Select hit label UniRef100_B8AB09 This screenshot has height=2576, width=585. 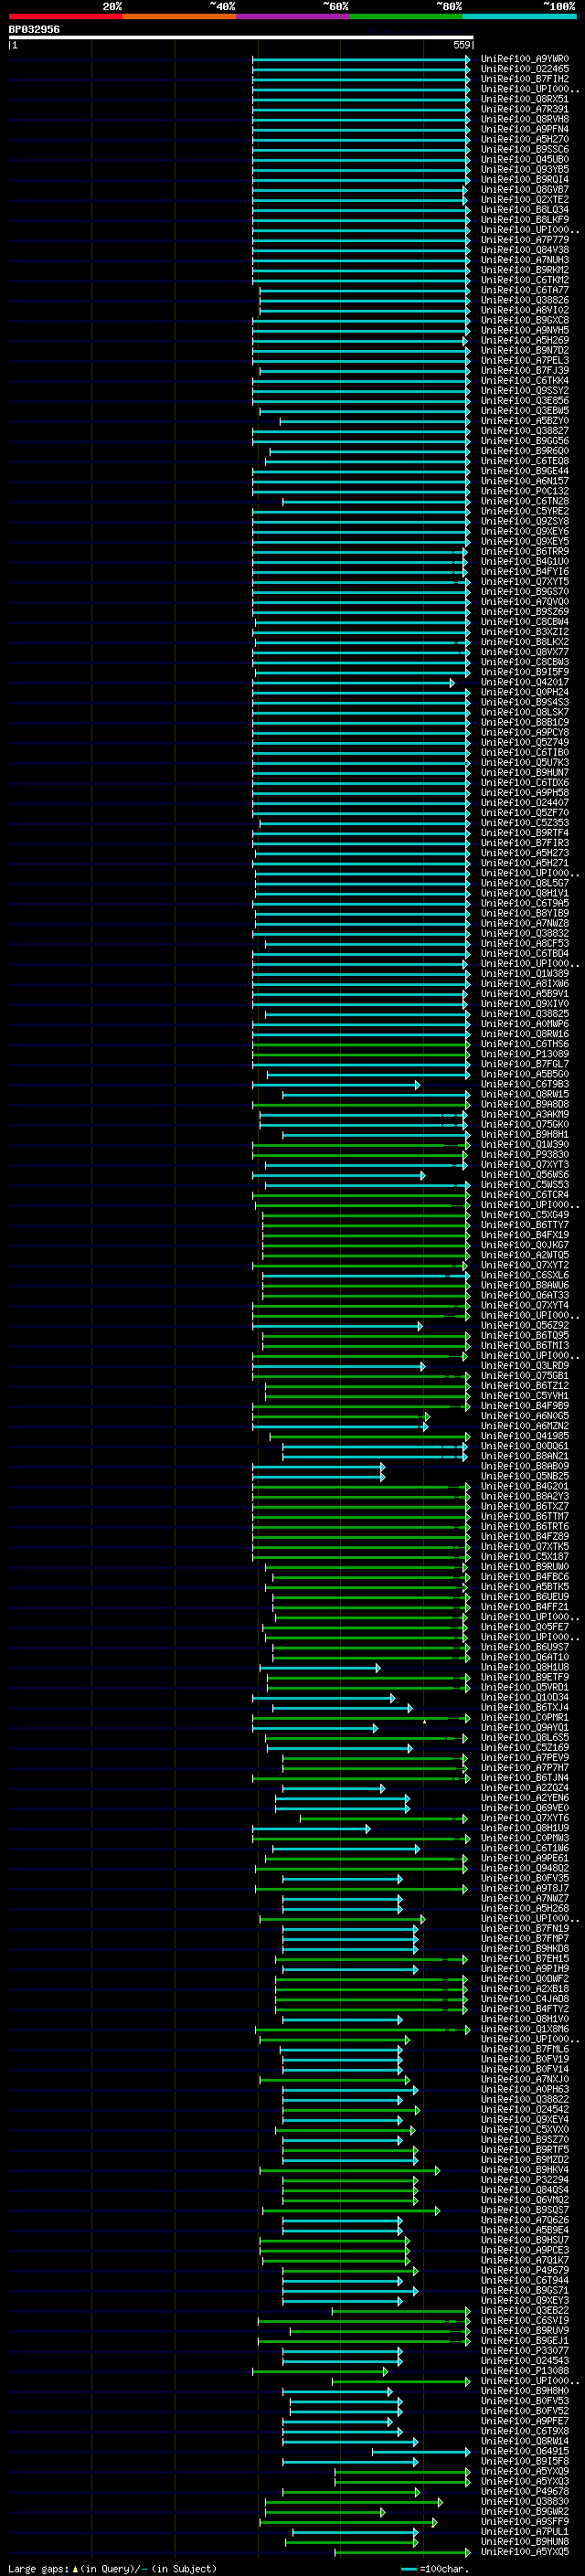point(524,1465)
